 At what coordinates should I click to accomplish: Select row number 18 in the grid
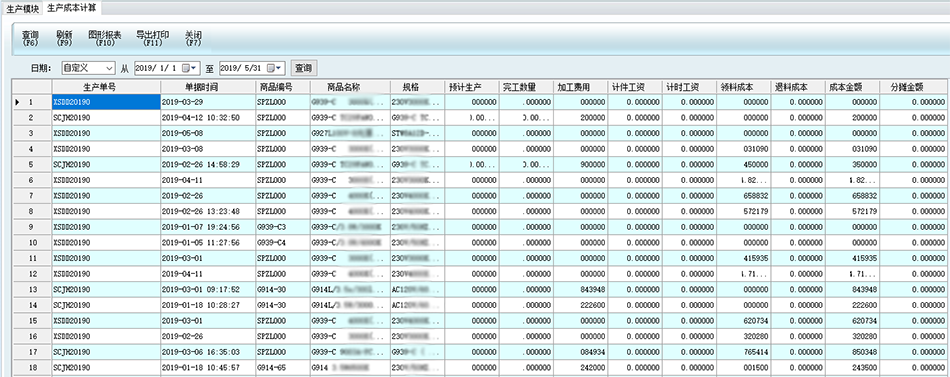(32, 367)
